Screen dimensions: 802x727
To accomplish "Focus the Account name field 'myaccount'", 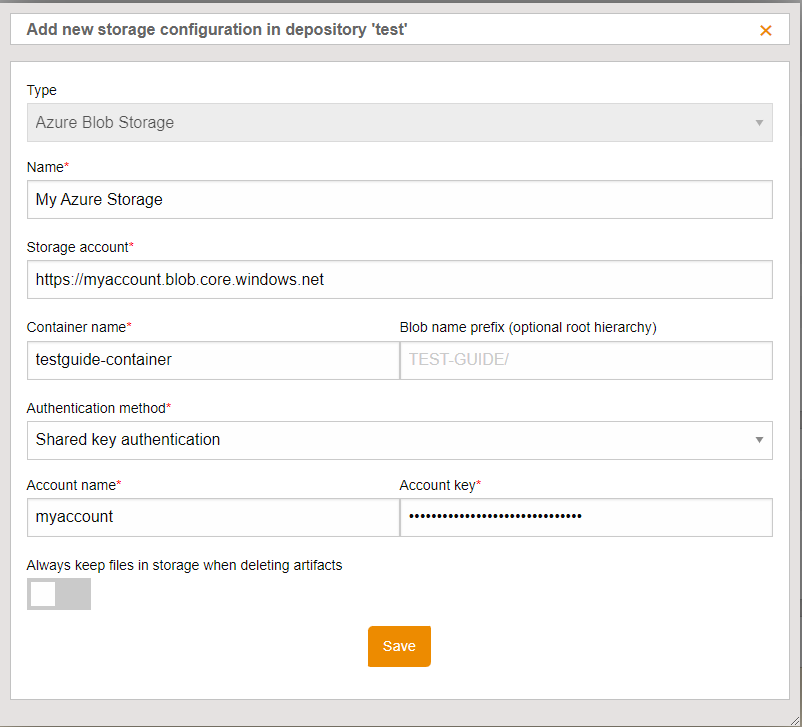I will (213, 517).
